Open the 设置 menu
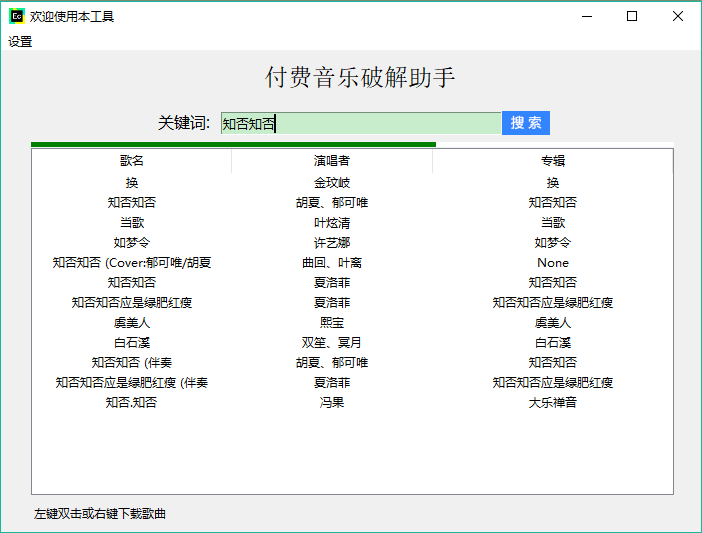Image resolution: width=702 pixels, height=533 pixels. pyautogui.click(x=20, y=42)
